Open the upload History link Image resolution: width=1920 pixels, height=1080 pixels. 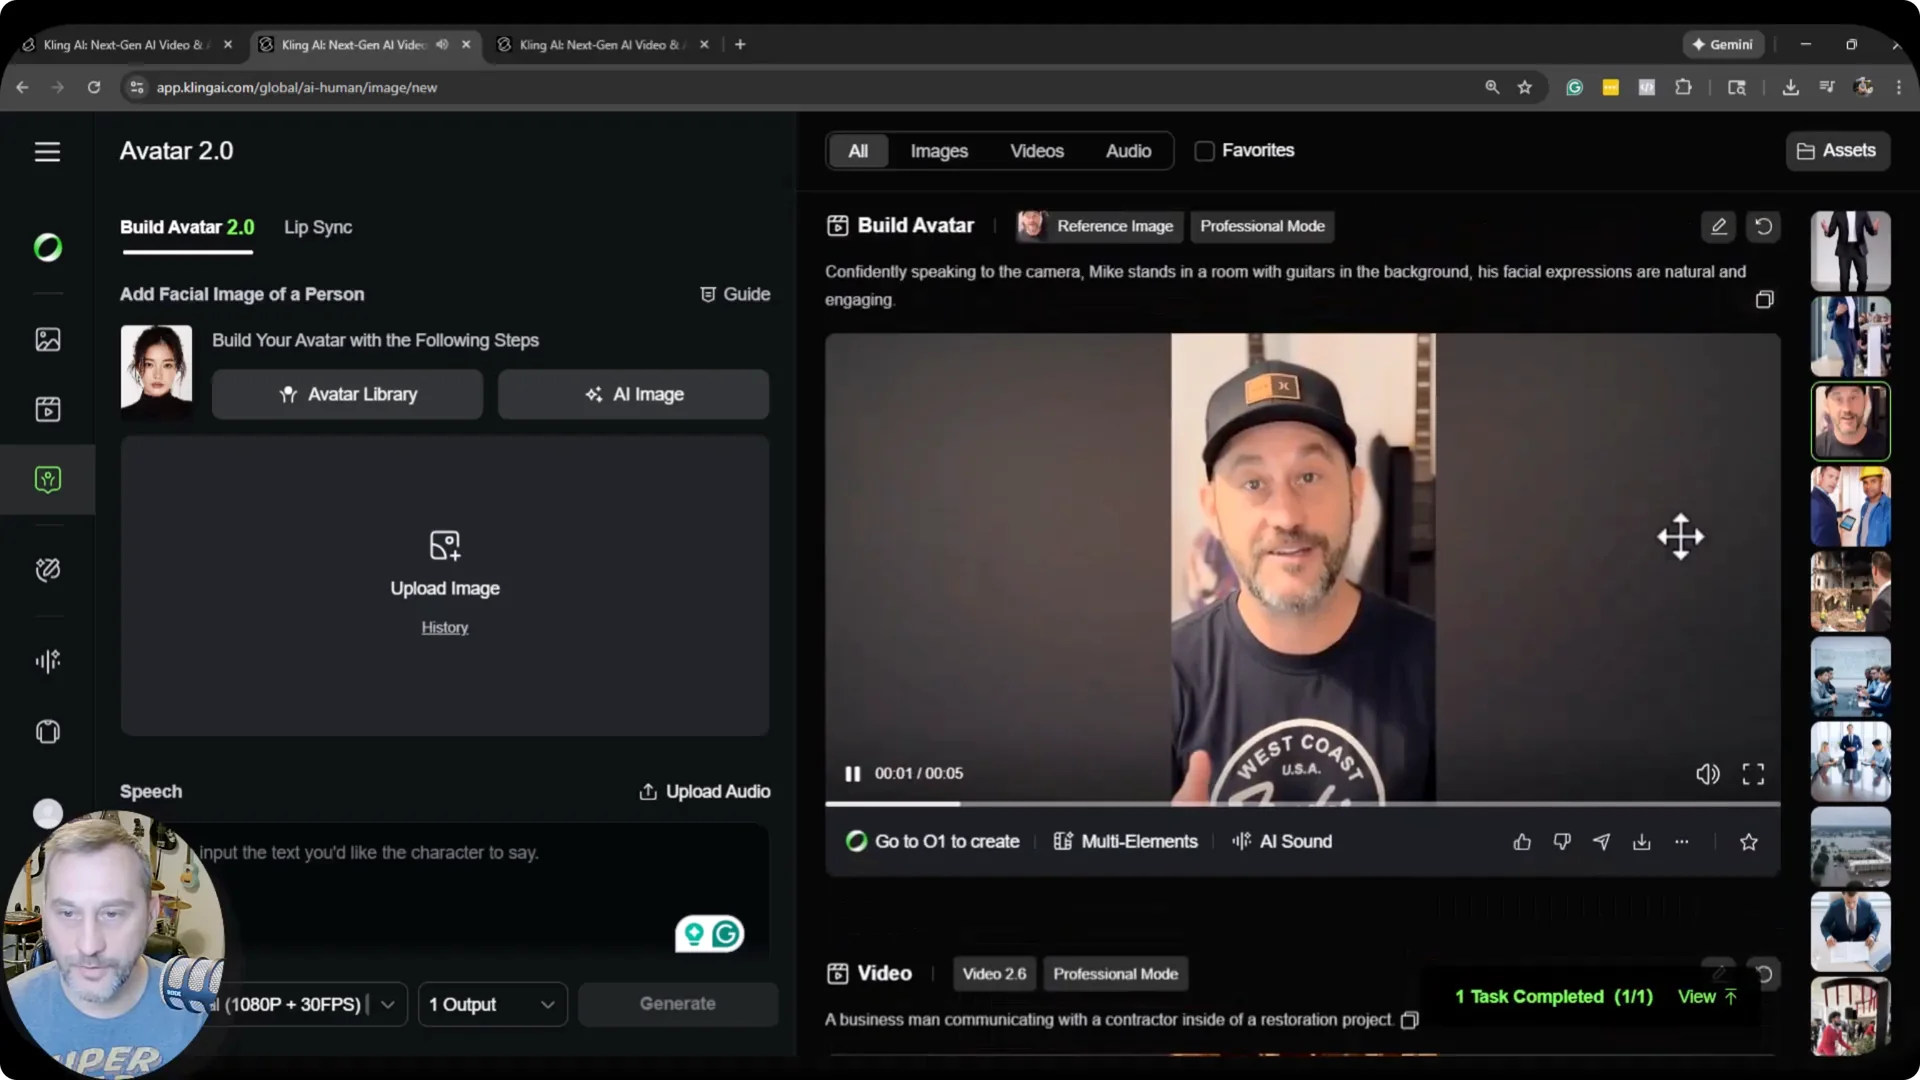click(445, 627)
